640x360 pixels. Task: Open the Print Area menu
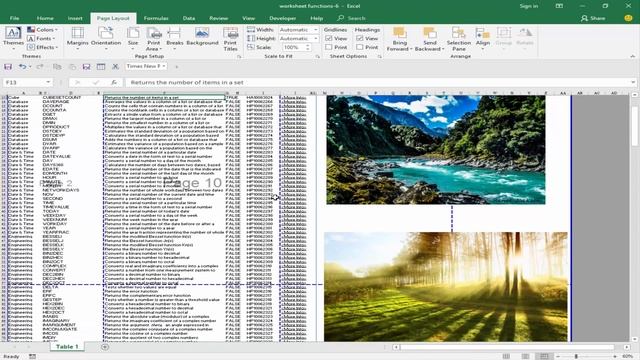153,39
